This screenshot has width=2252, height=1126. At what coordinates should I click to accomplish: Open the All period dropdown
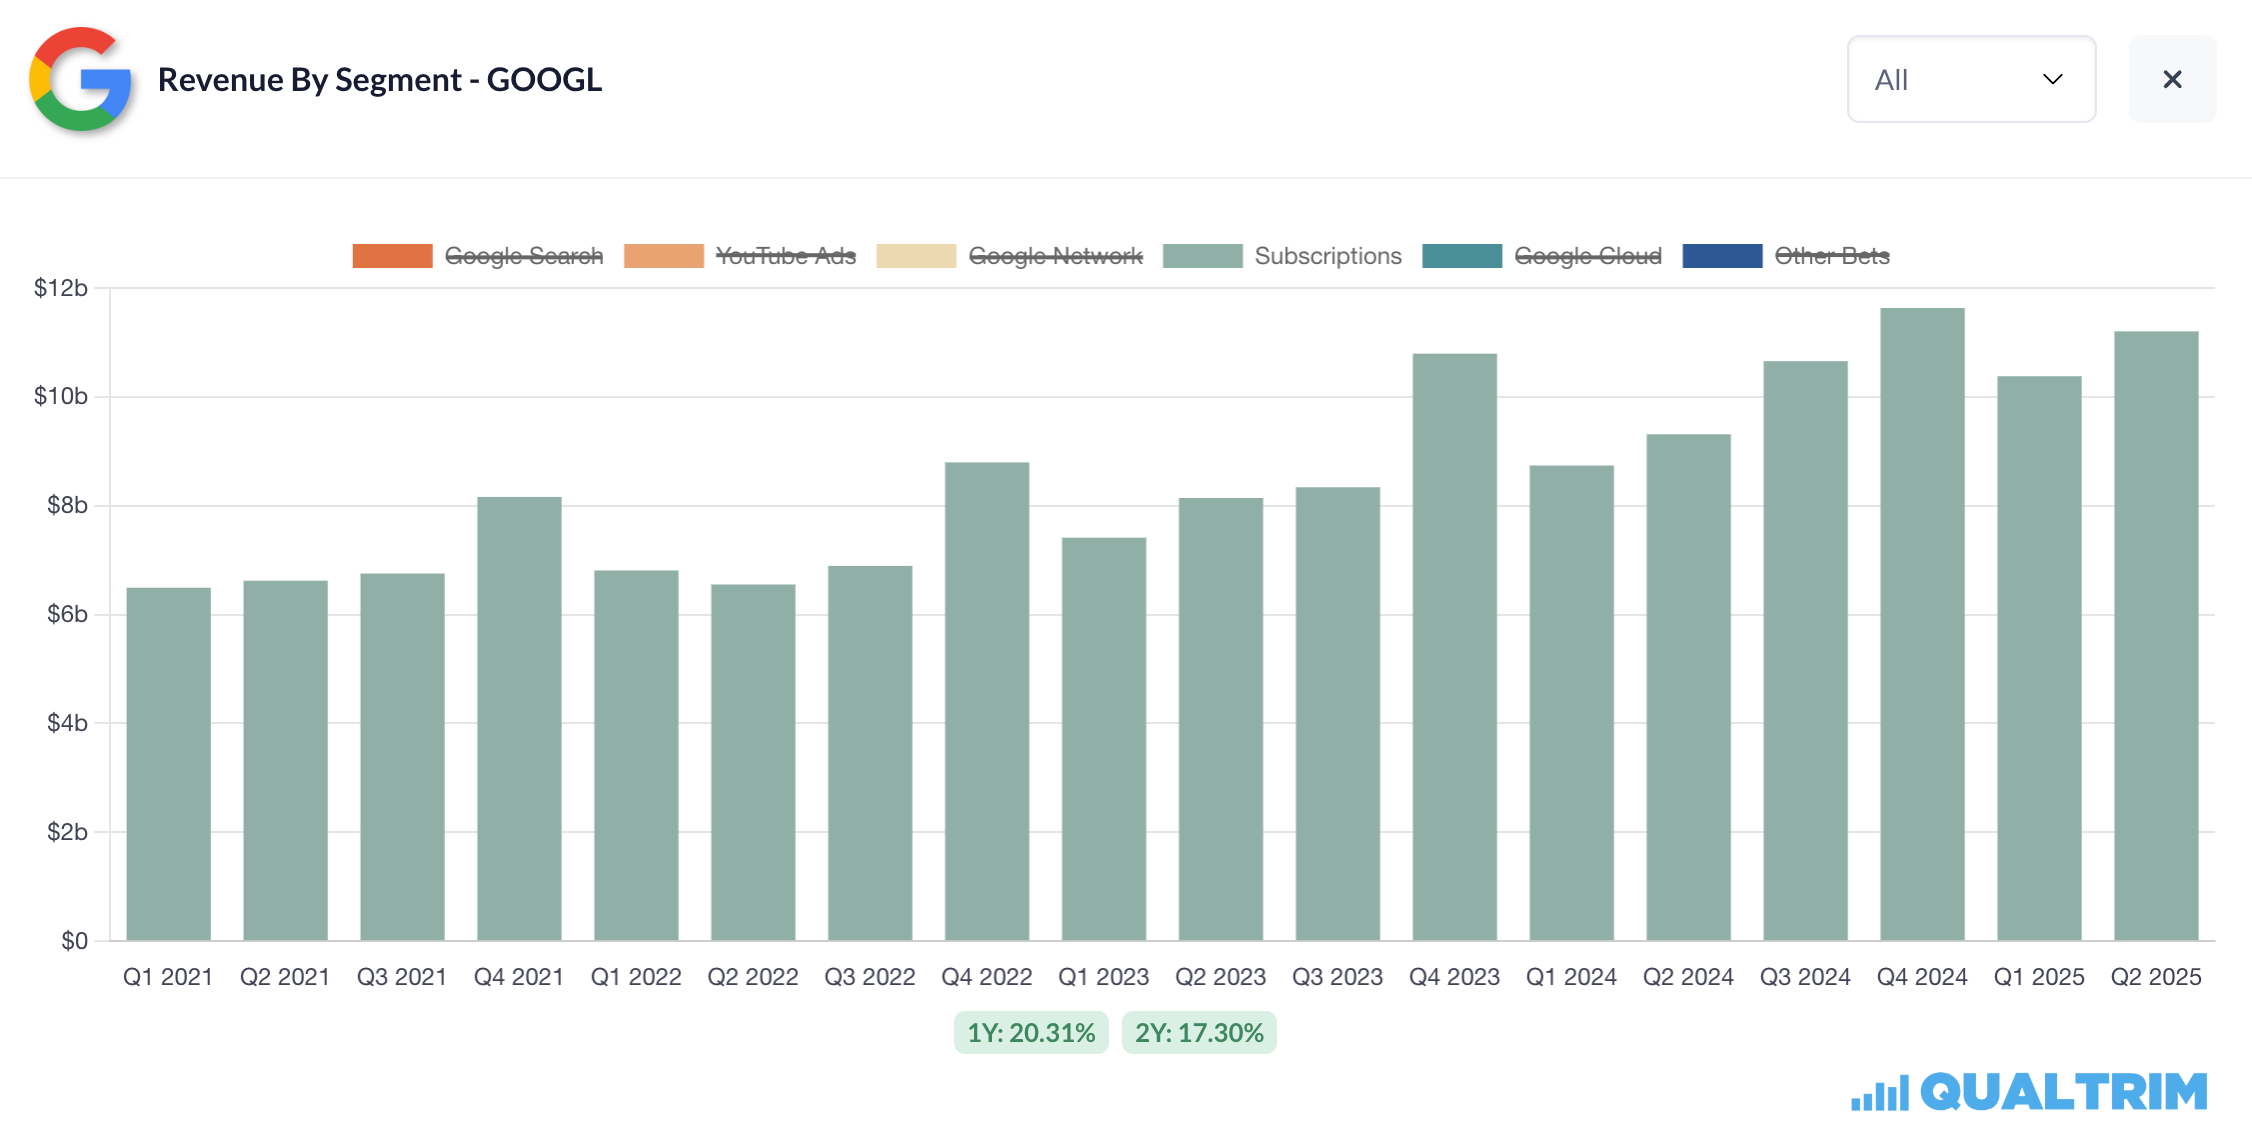1970,79
